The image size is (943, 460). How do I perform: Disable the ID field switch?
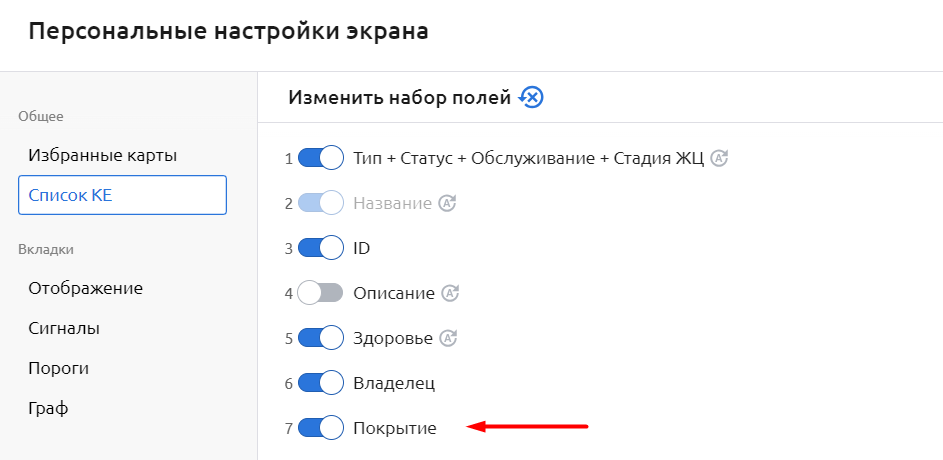tap(321, 248)
